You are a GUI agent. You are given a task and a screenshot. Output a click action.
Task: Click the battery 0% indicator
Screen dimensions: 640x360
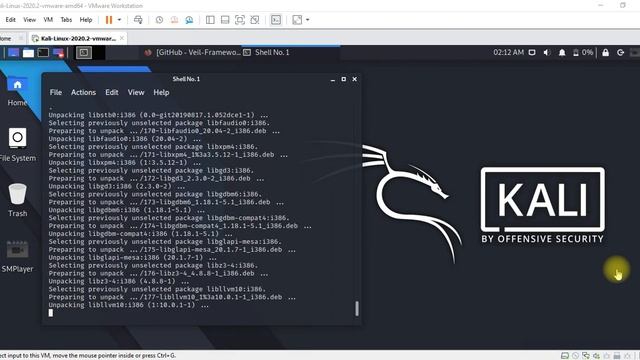(x=582, y=52)
